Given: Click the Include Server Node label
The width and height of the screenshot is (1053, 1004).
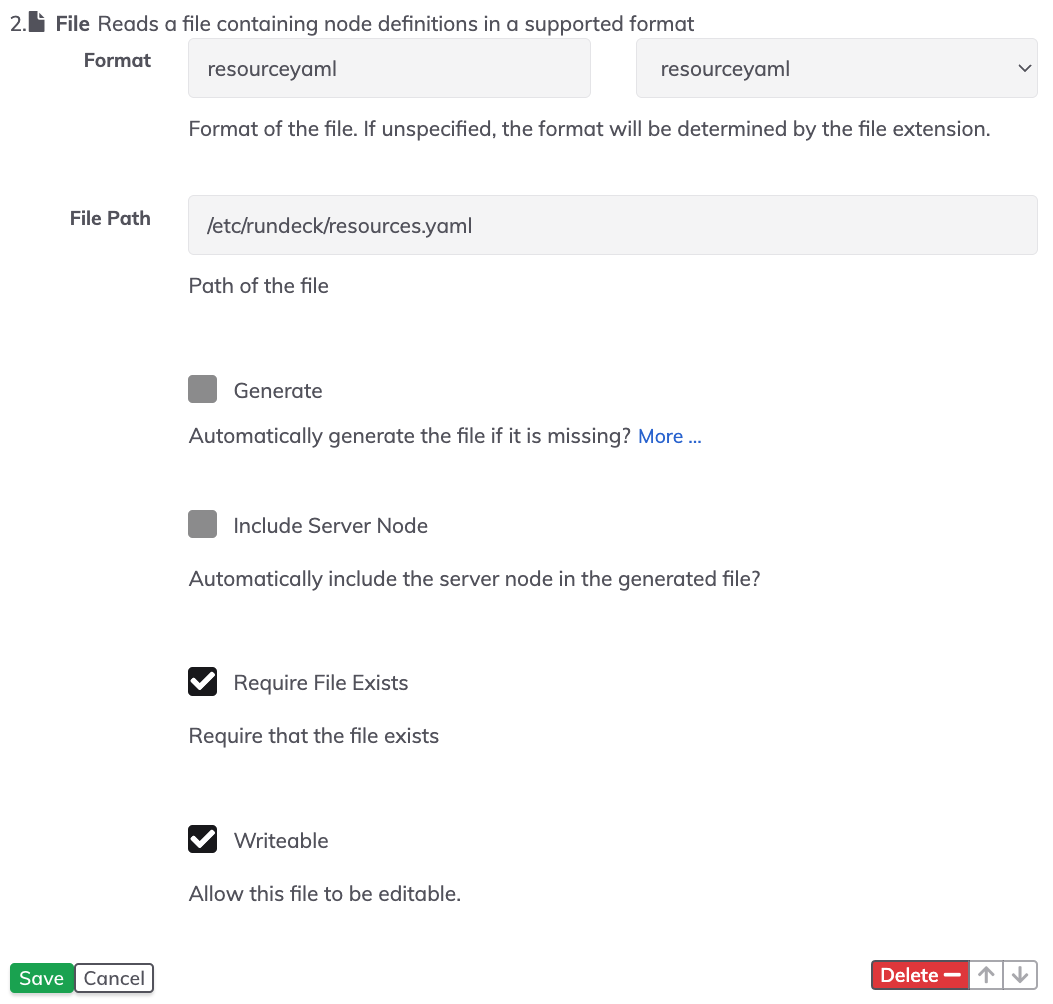Looking at the screenshot, I should (x=330, y=526).
